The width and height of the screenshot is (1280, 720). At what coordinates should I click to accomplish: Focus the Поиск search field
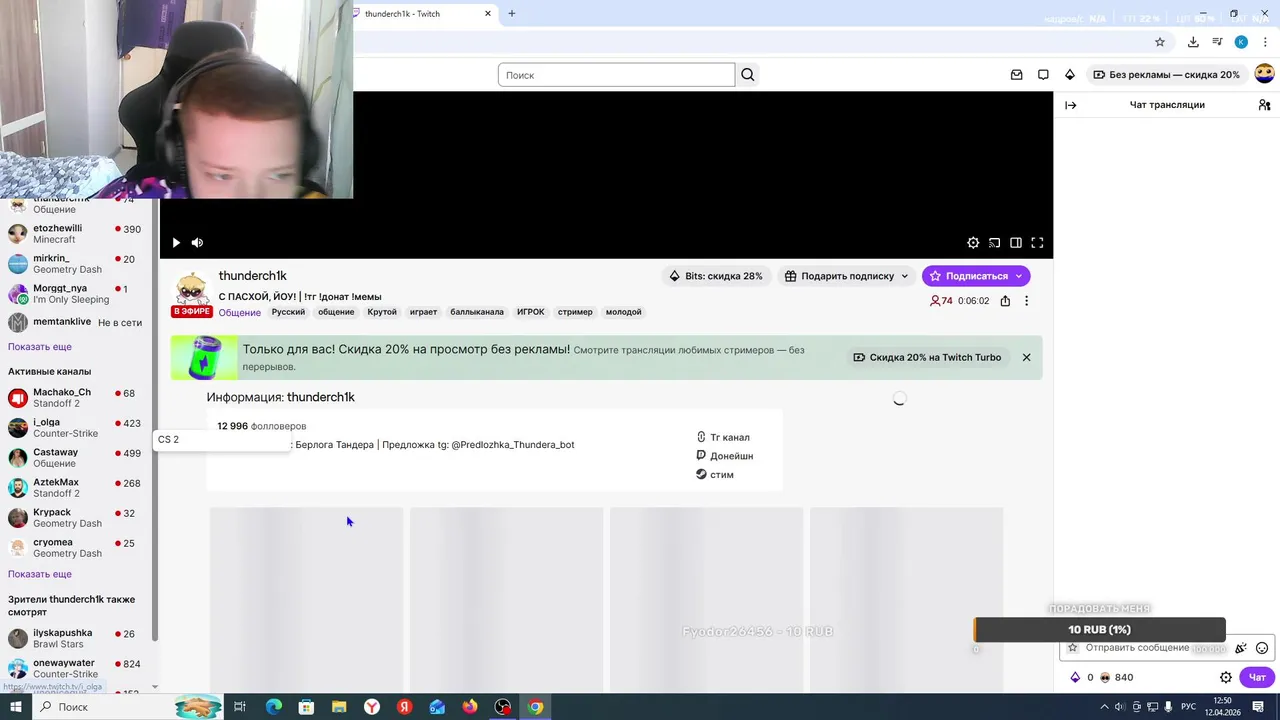(x=616, y=75)
